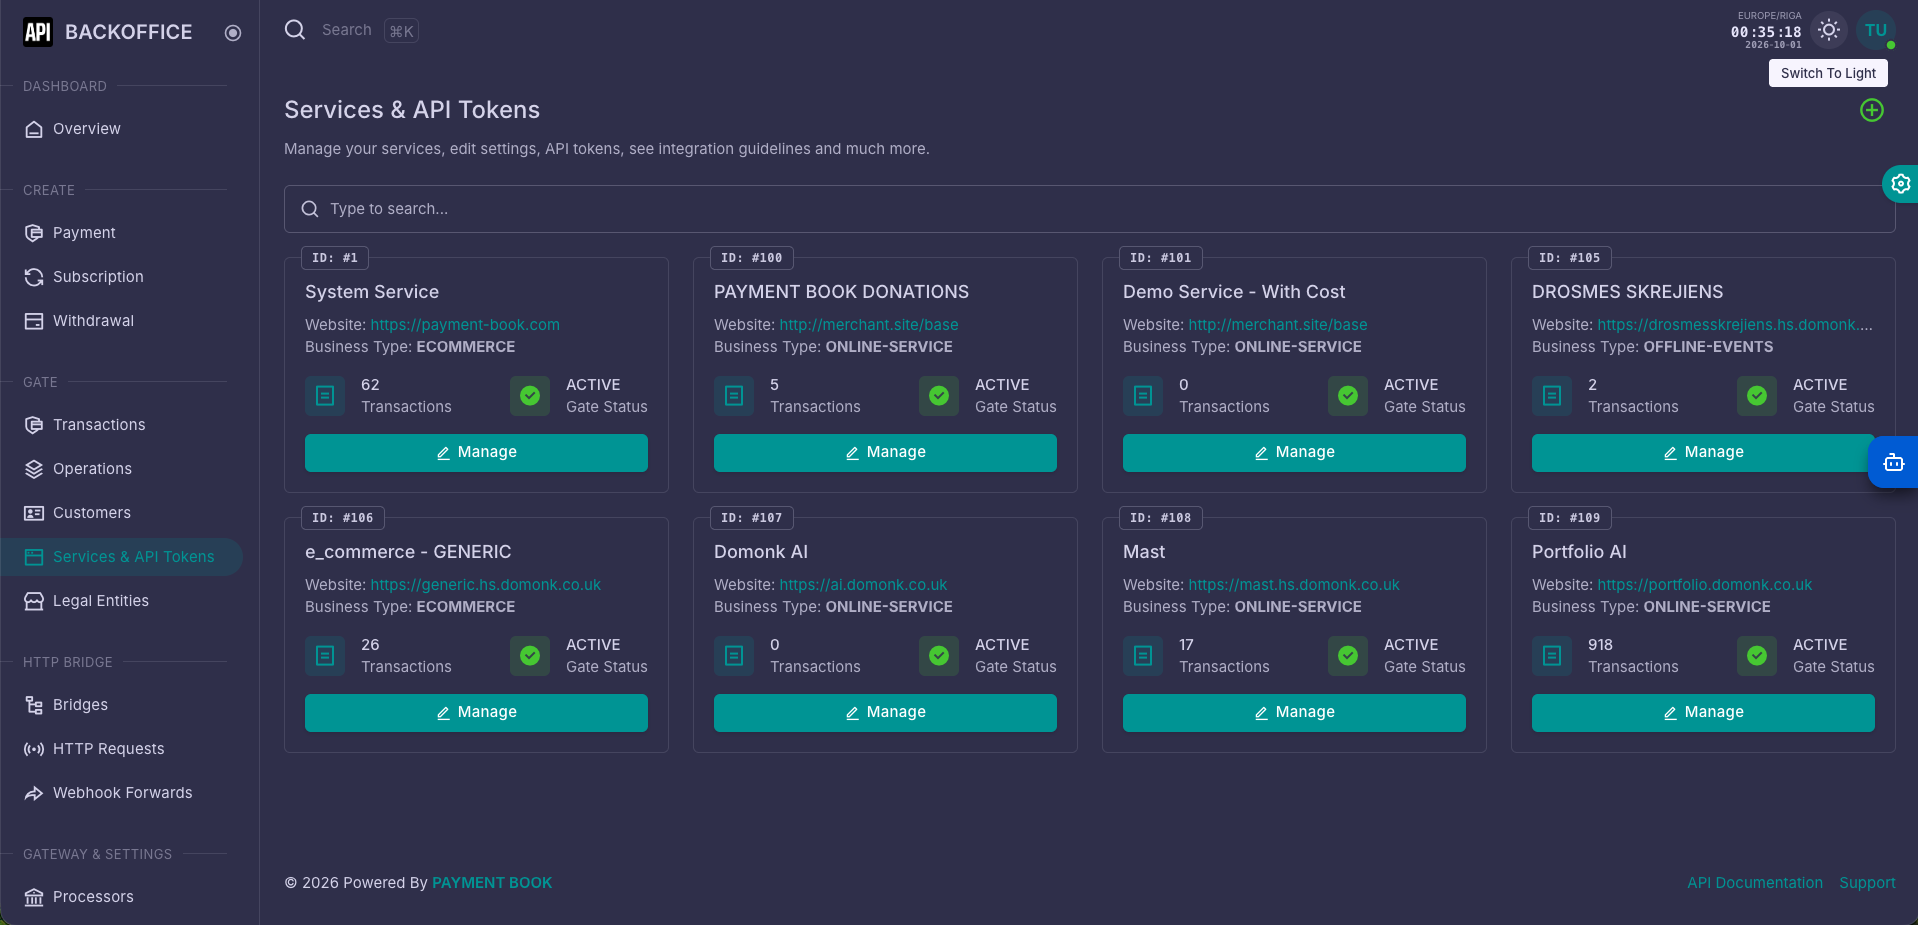
Task: Open https://generic.hs.domonk.co.uk link
Action: (486, 585)
